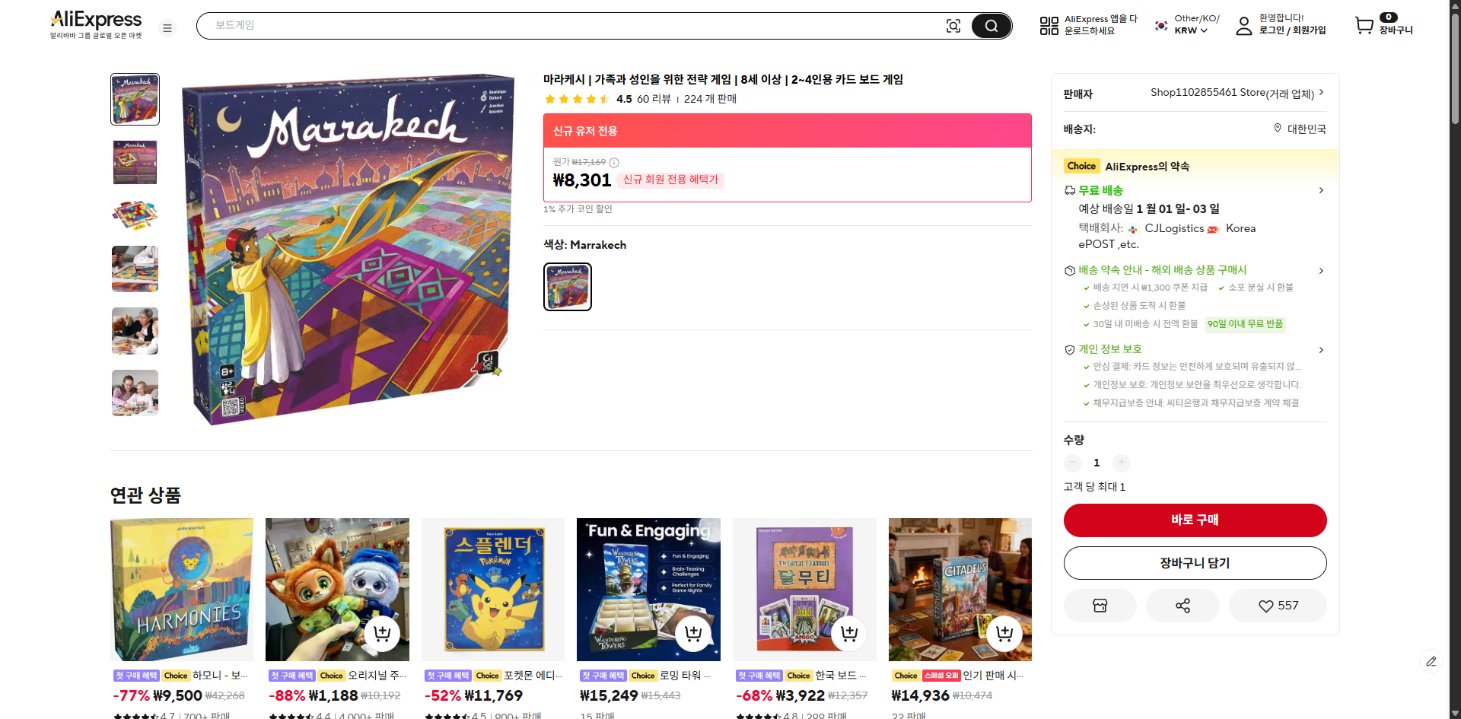Add to wishlist with heart 557
The image size is (1461, 719).
(1277, 606)
